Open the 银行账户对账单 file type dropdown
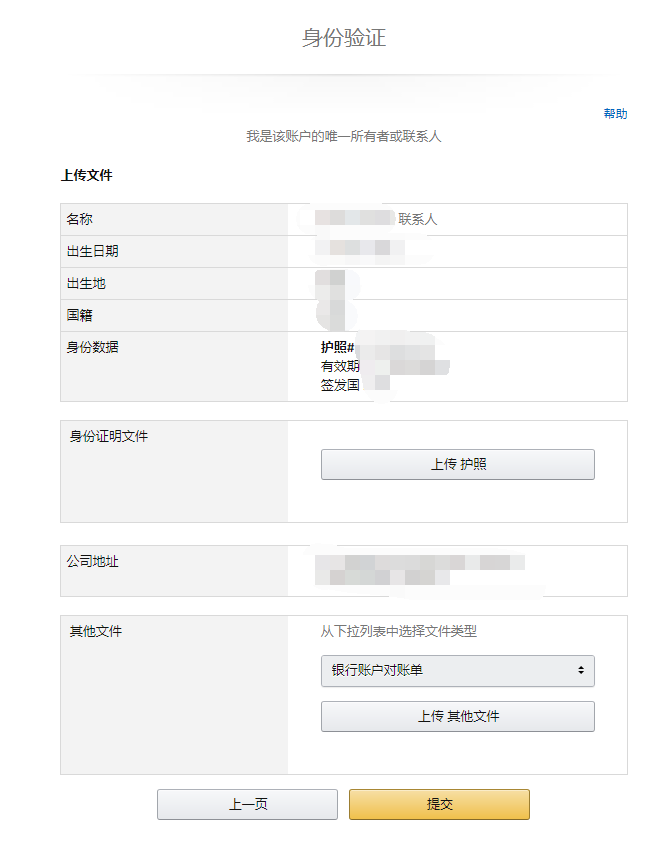The width and height of the screenshot is (661, 844). click(x=450, y=671)
